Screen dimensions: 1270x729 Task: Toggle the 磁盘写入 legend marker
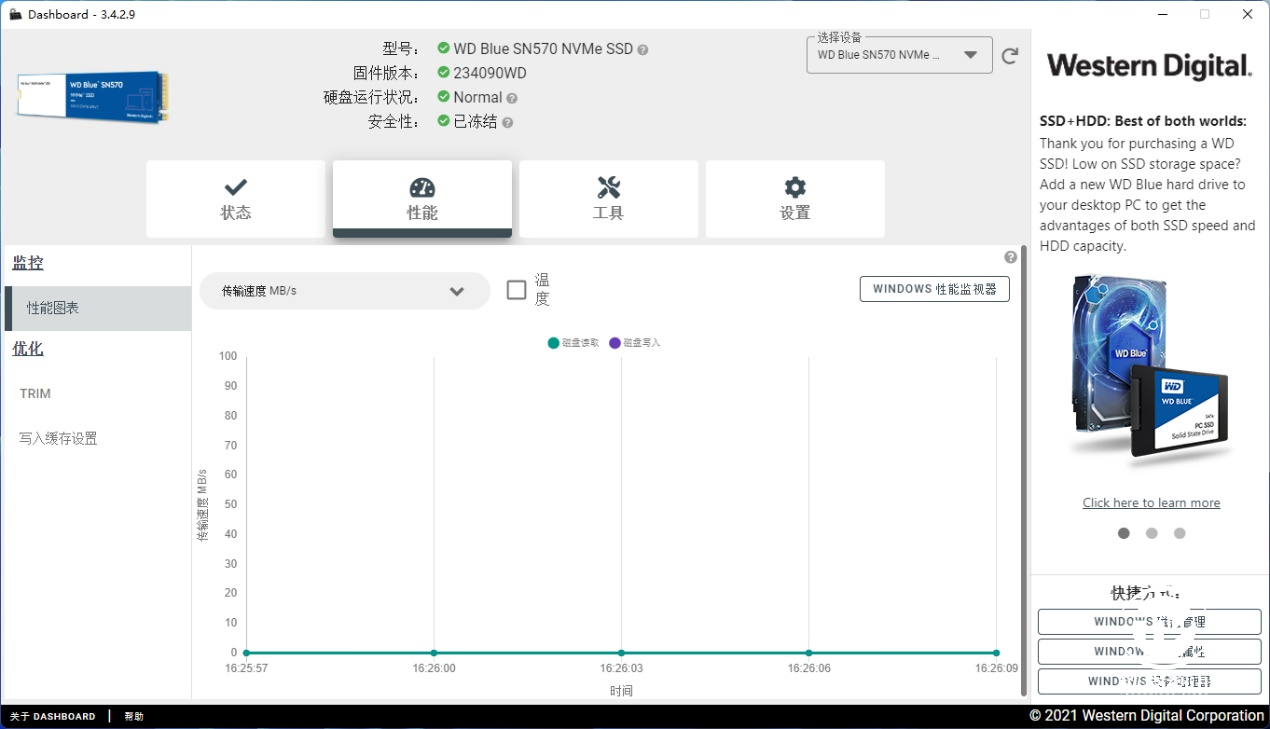coord(615,343)
